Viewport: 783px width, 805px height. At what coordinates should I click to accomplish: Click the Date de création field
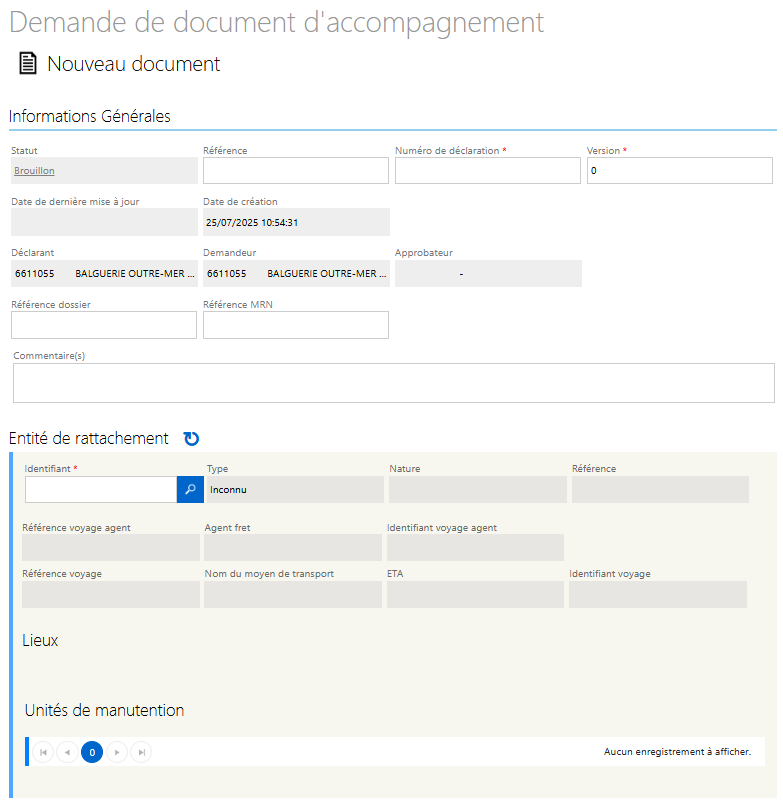(295, 222)
